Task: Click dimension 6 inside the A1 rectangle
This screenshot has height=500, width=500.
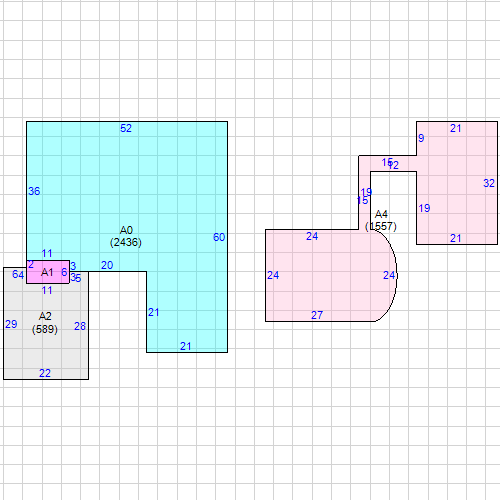Action: pyautogui.click(x=64, y=272)
